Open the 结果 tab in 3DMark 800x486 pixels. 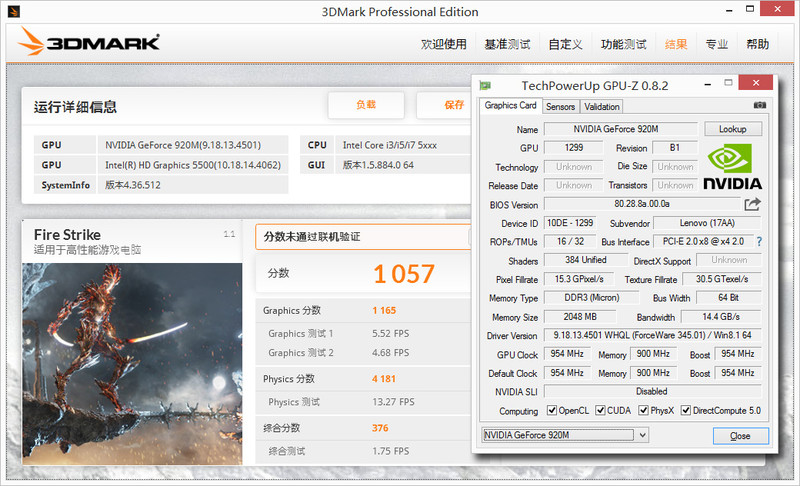coord(676,44)
